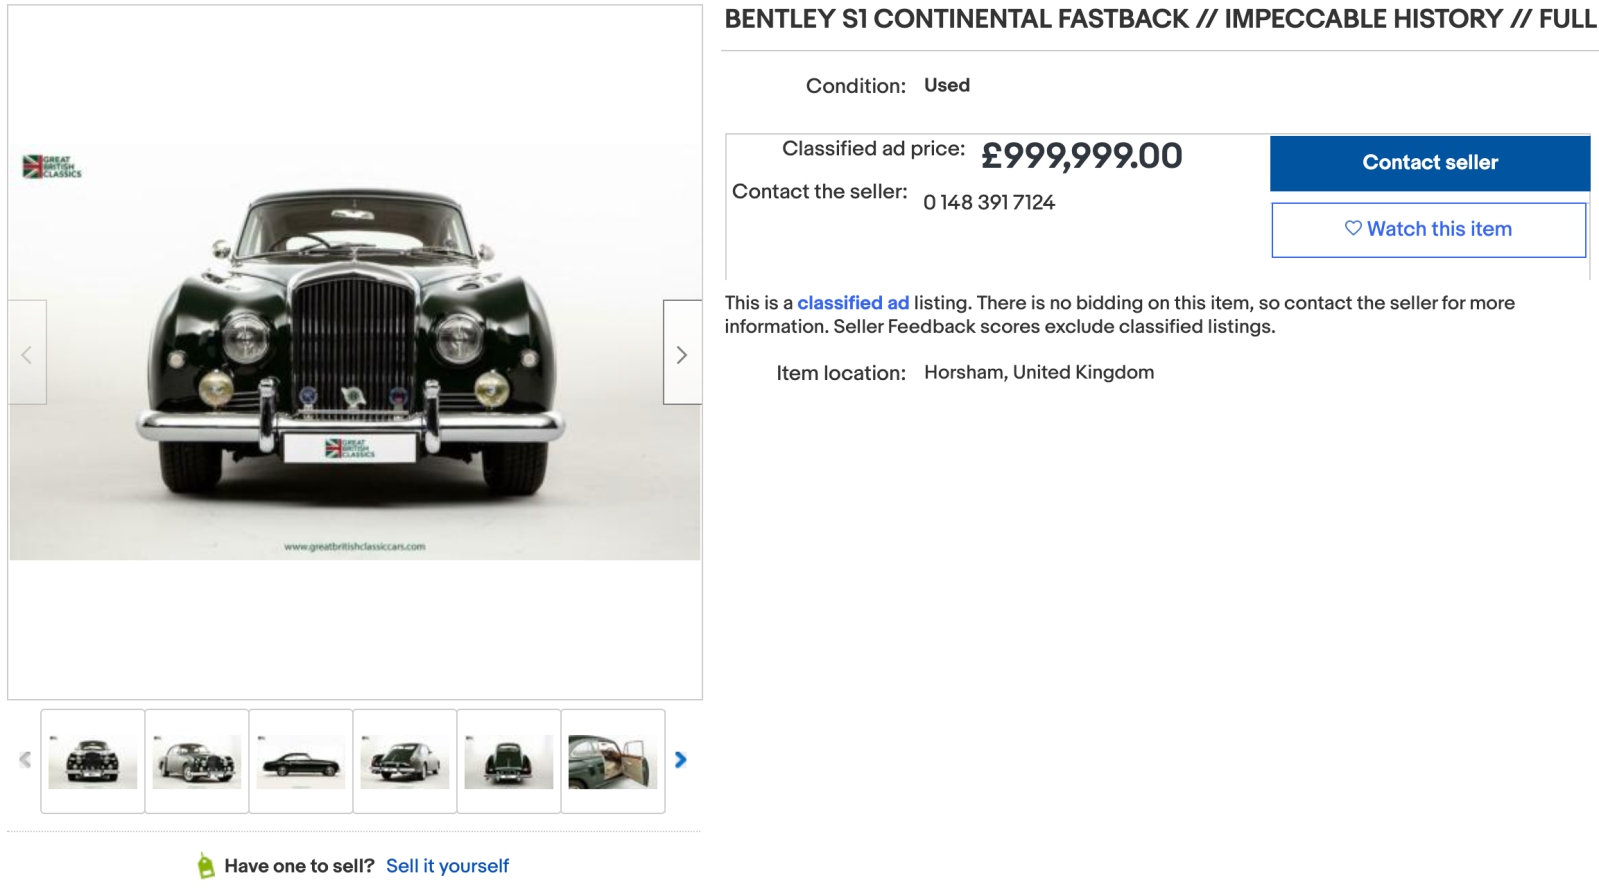Click the heart icon on the Watch button
Screen dimensions: 1599x889
pos(1353,229)
